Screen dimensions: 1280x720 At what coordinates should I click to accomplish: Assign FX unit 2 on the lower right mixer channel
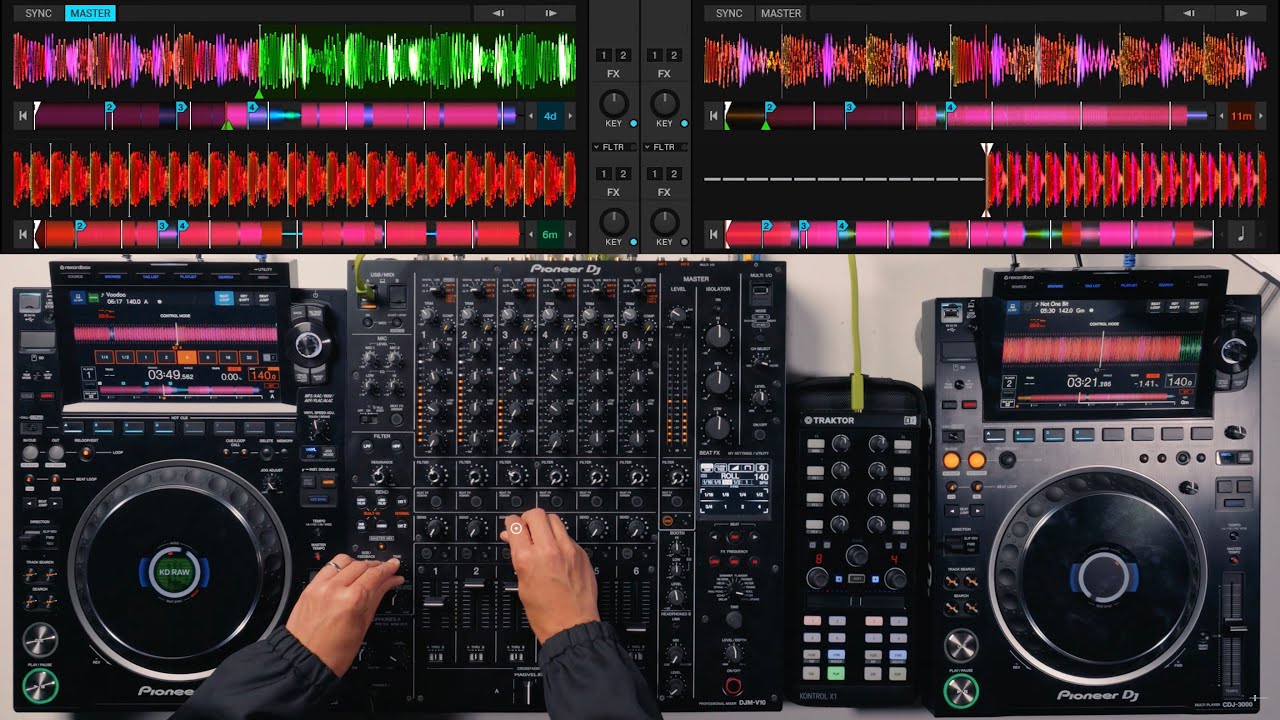point(674,174)
